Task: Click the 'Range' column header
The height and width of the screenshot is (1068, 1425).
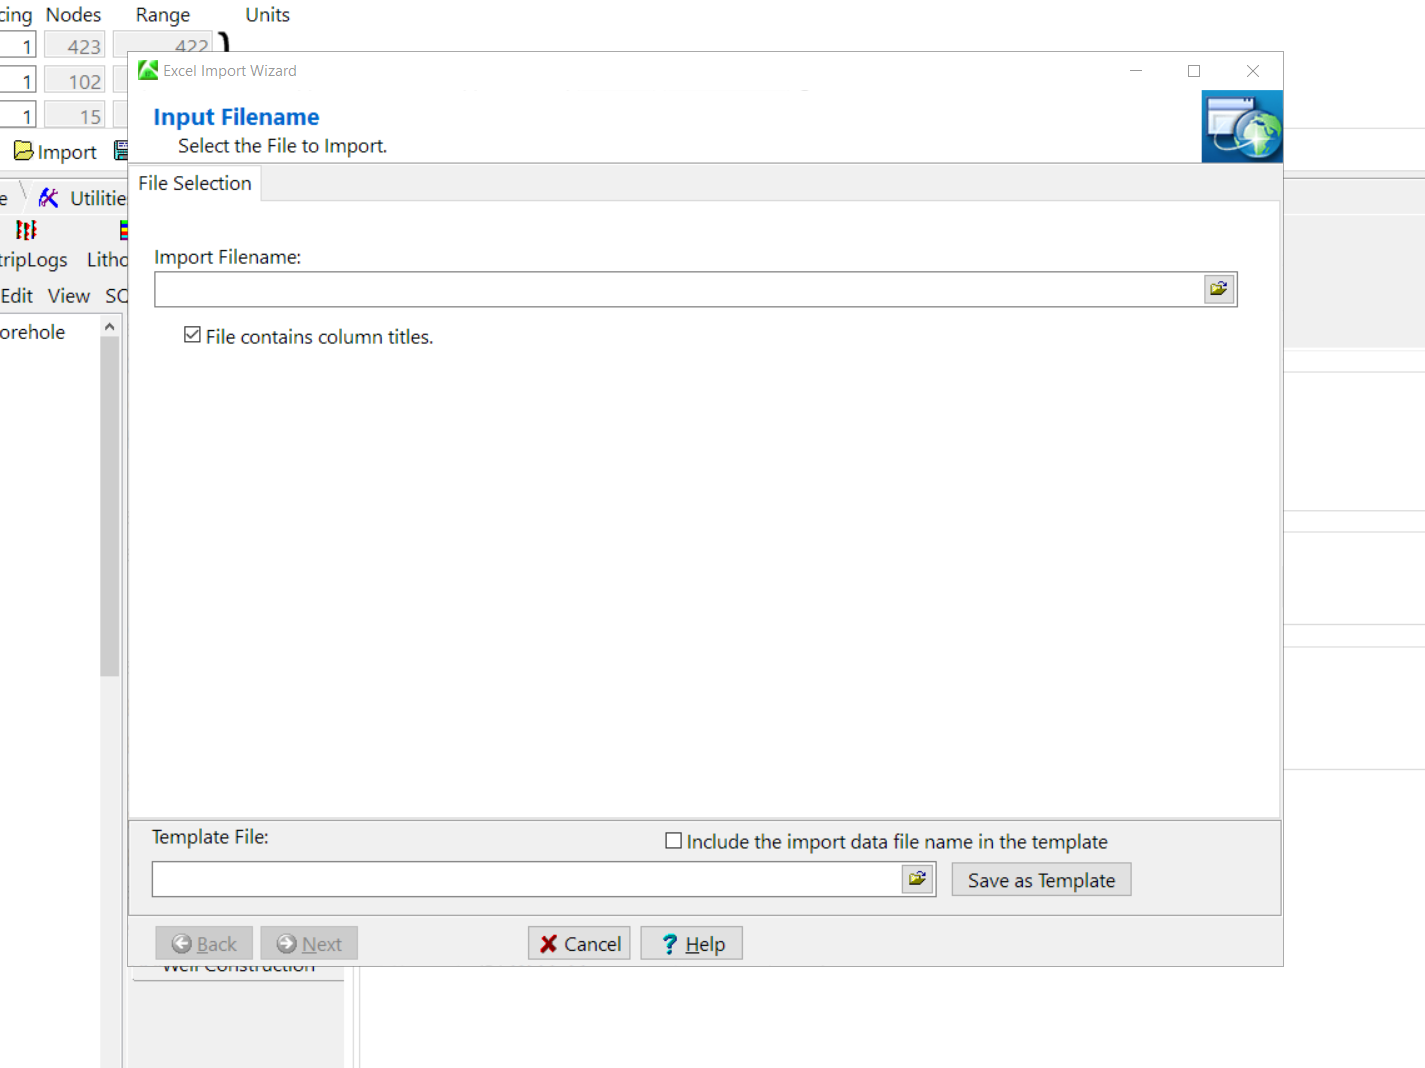Action: point(163,15)
